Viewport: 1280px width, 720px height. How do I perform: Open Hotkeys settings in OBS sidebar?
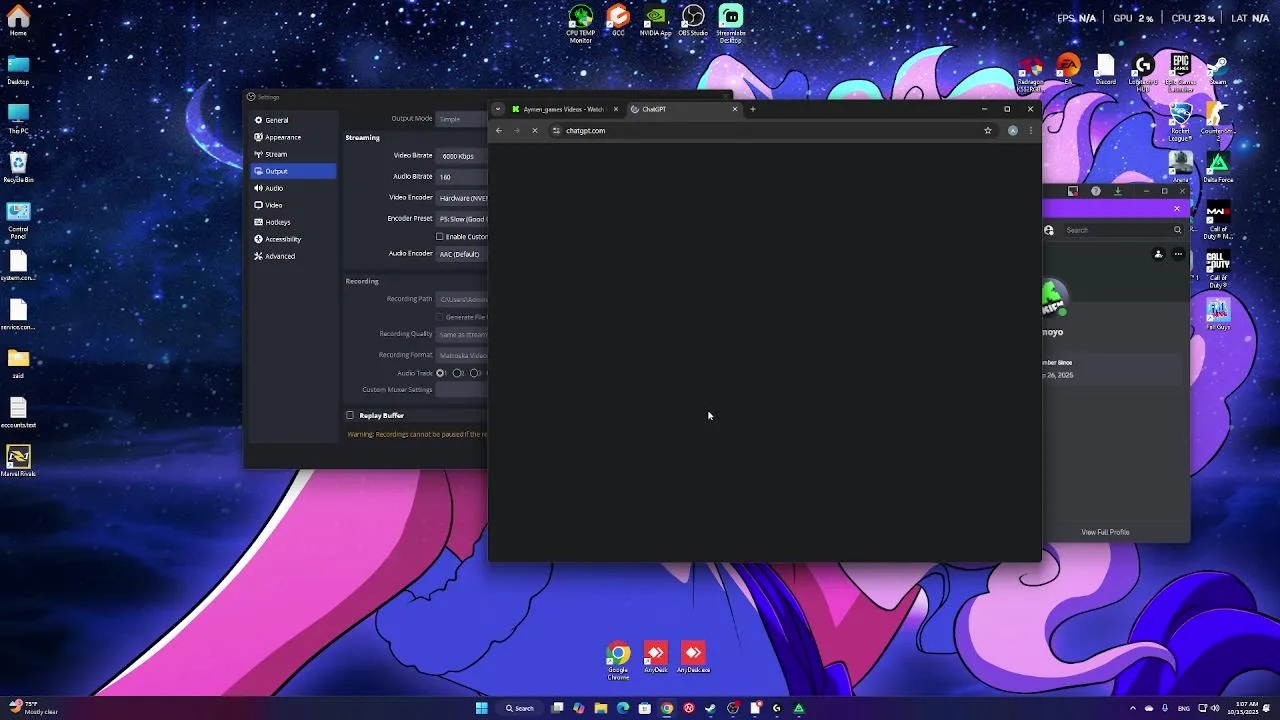[293, 222]
